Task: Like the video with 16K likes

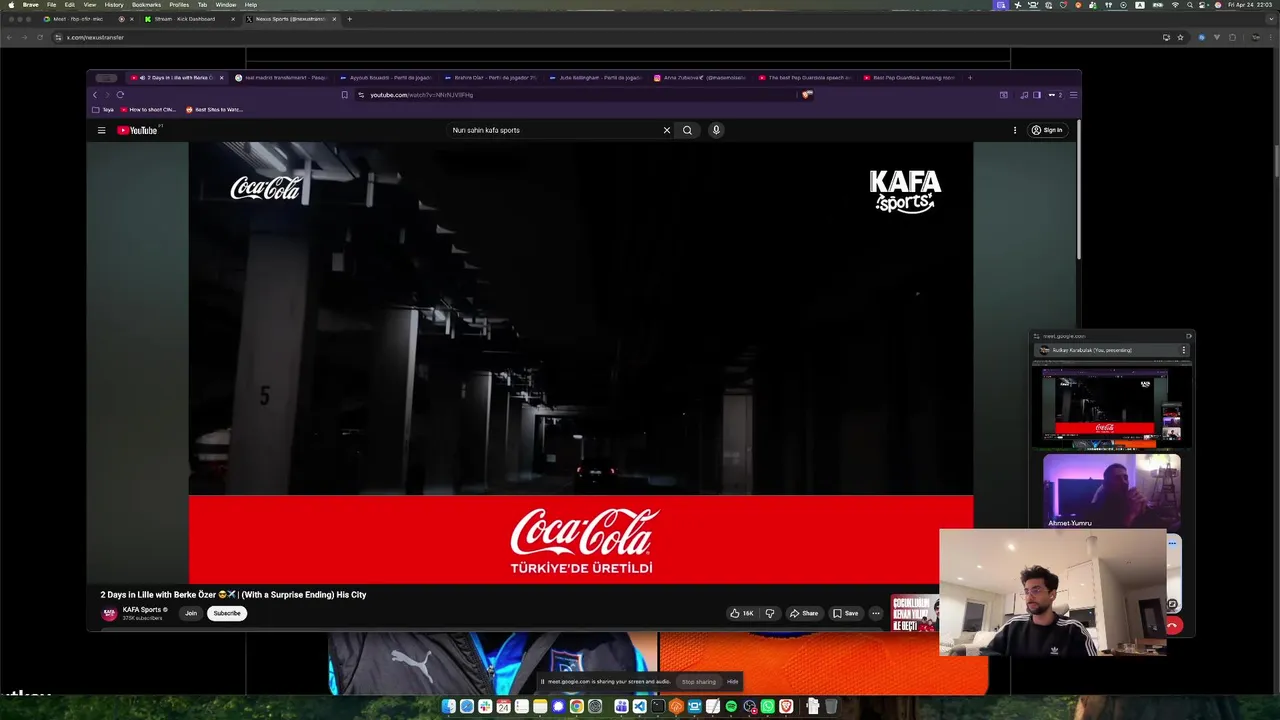Action: point(742,613)
